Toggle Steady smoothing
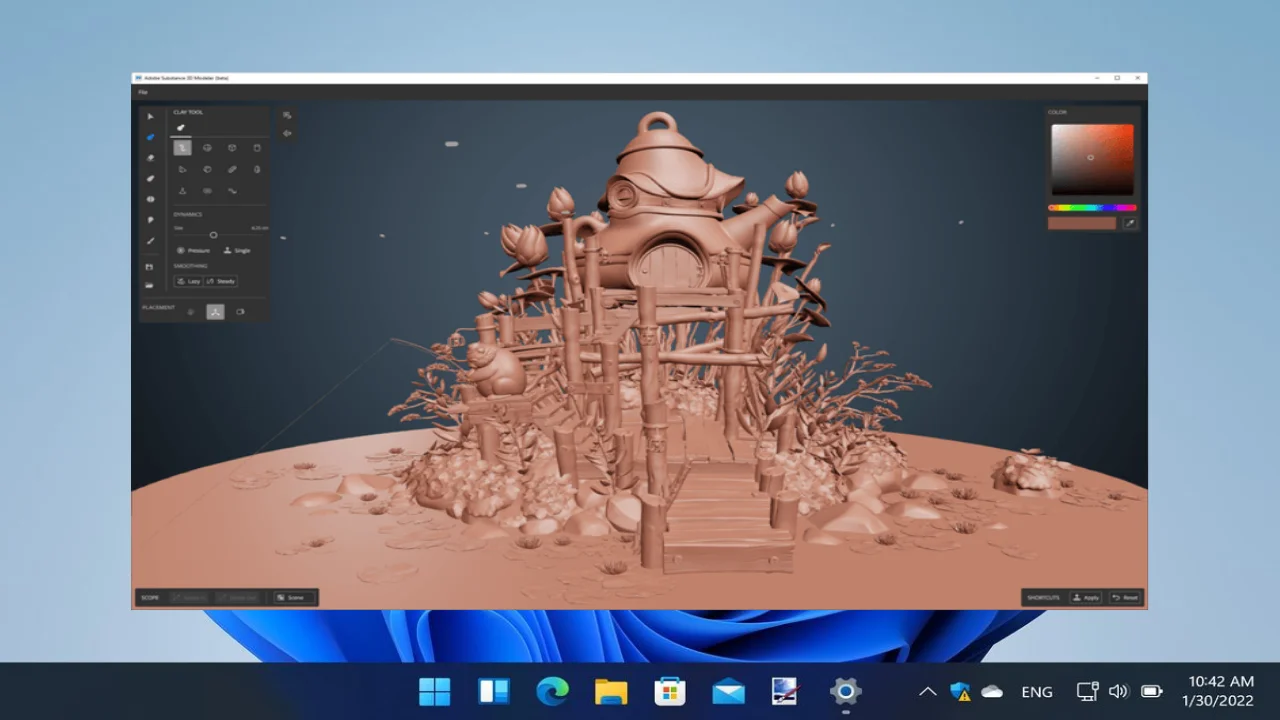This screenshot has height=720, width=1280. click(221, 281)
